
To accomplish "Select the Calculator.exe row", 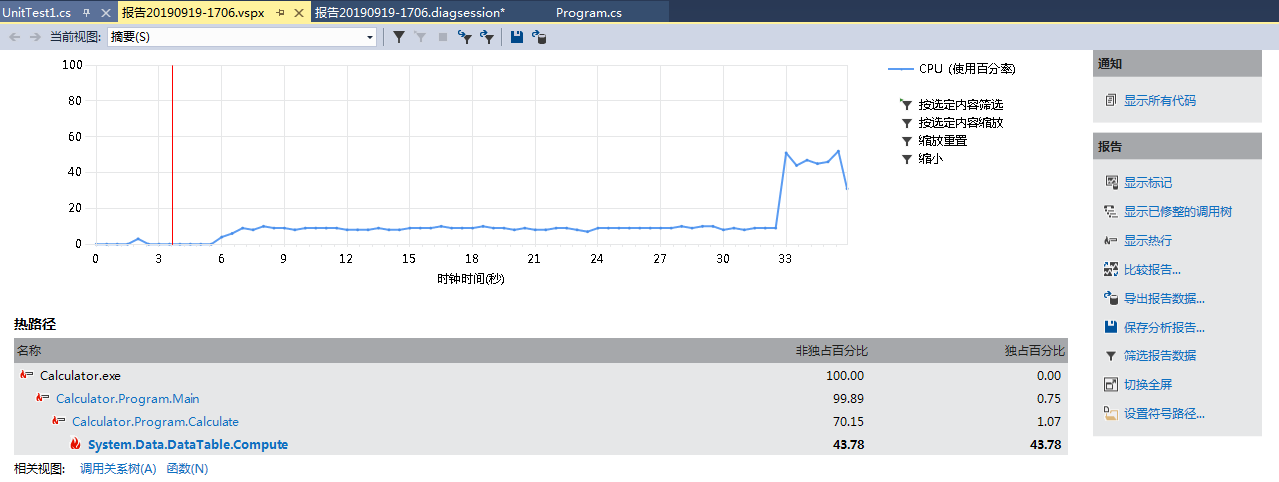I will click(541, 376).
